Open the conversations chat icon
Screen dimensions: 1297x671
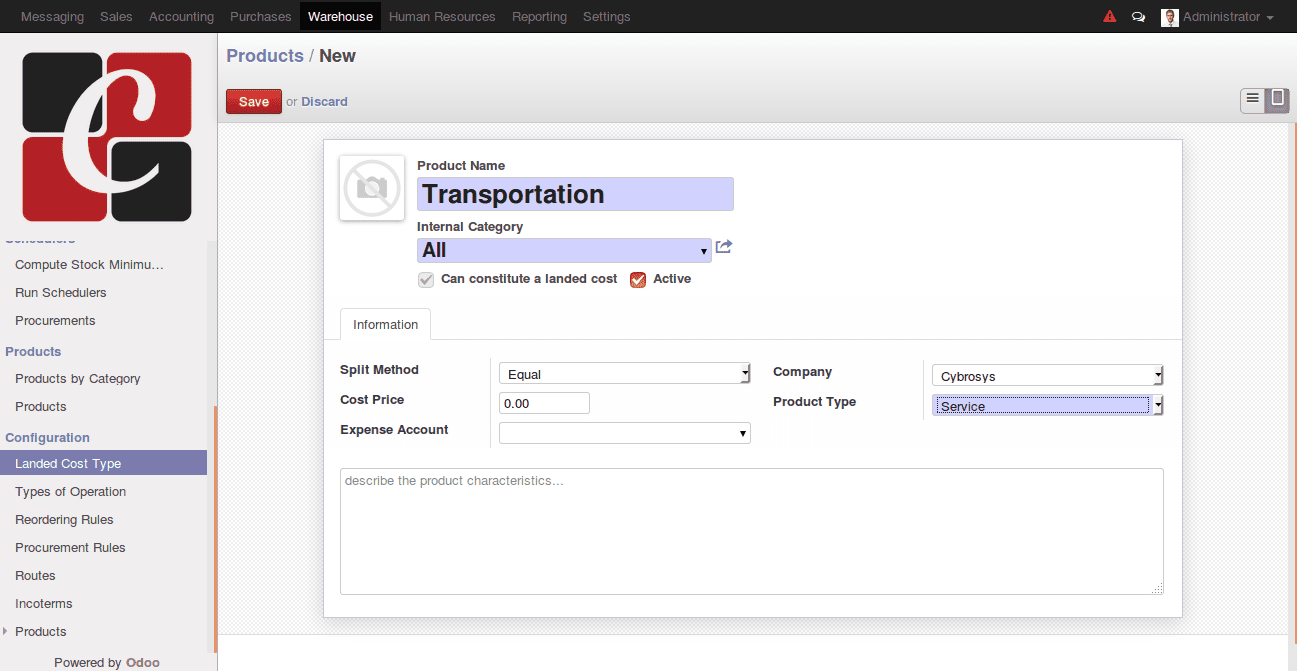(1138, 17)
